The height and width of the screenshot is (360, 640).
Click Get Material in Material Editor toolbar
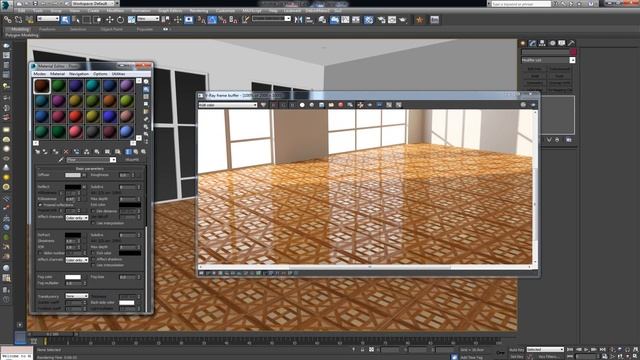click(x=38, y=151)
